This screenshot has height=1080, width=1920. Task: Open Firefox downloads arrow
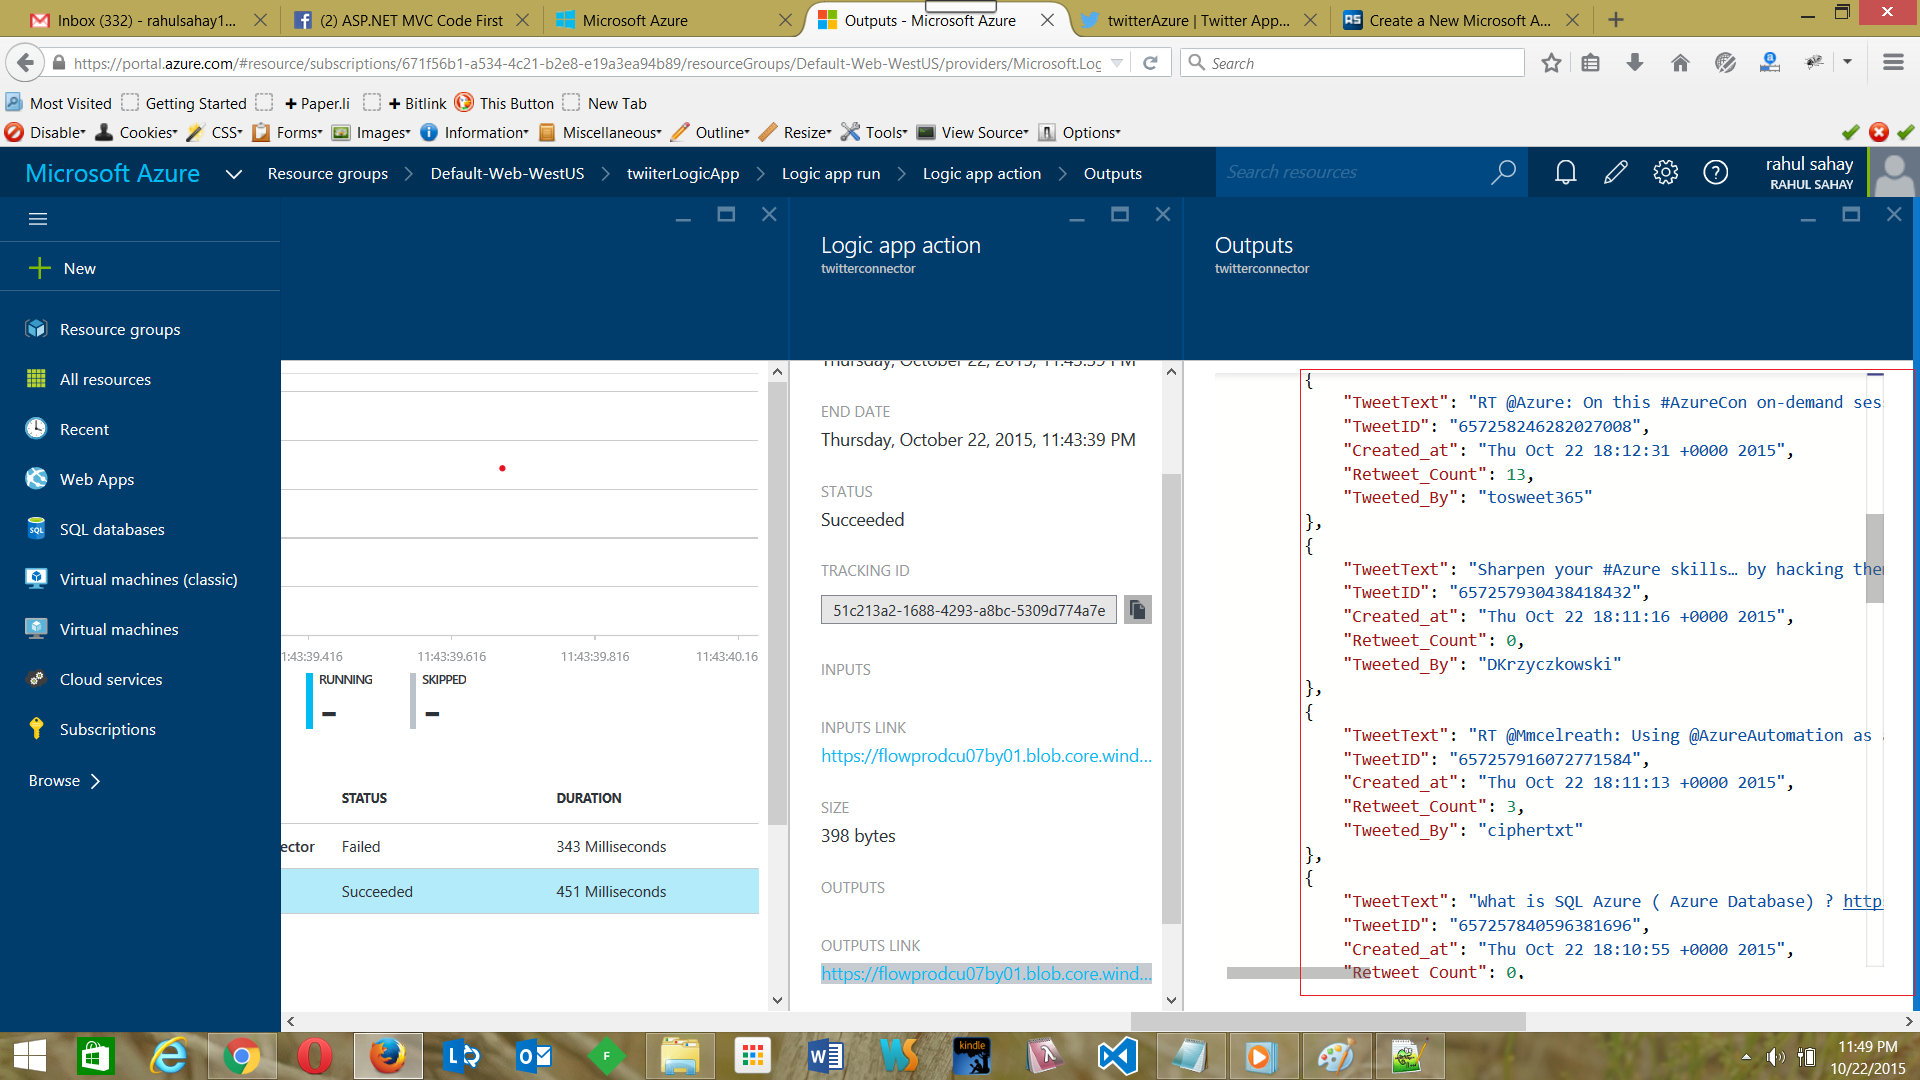(1635, 63)
